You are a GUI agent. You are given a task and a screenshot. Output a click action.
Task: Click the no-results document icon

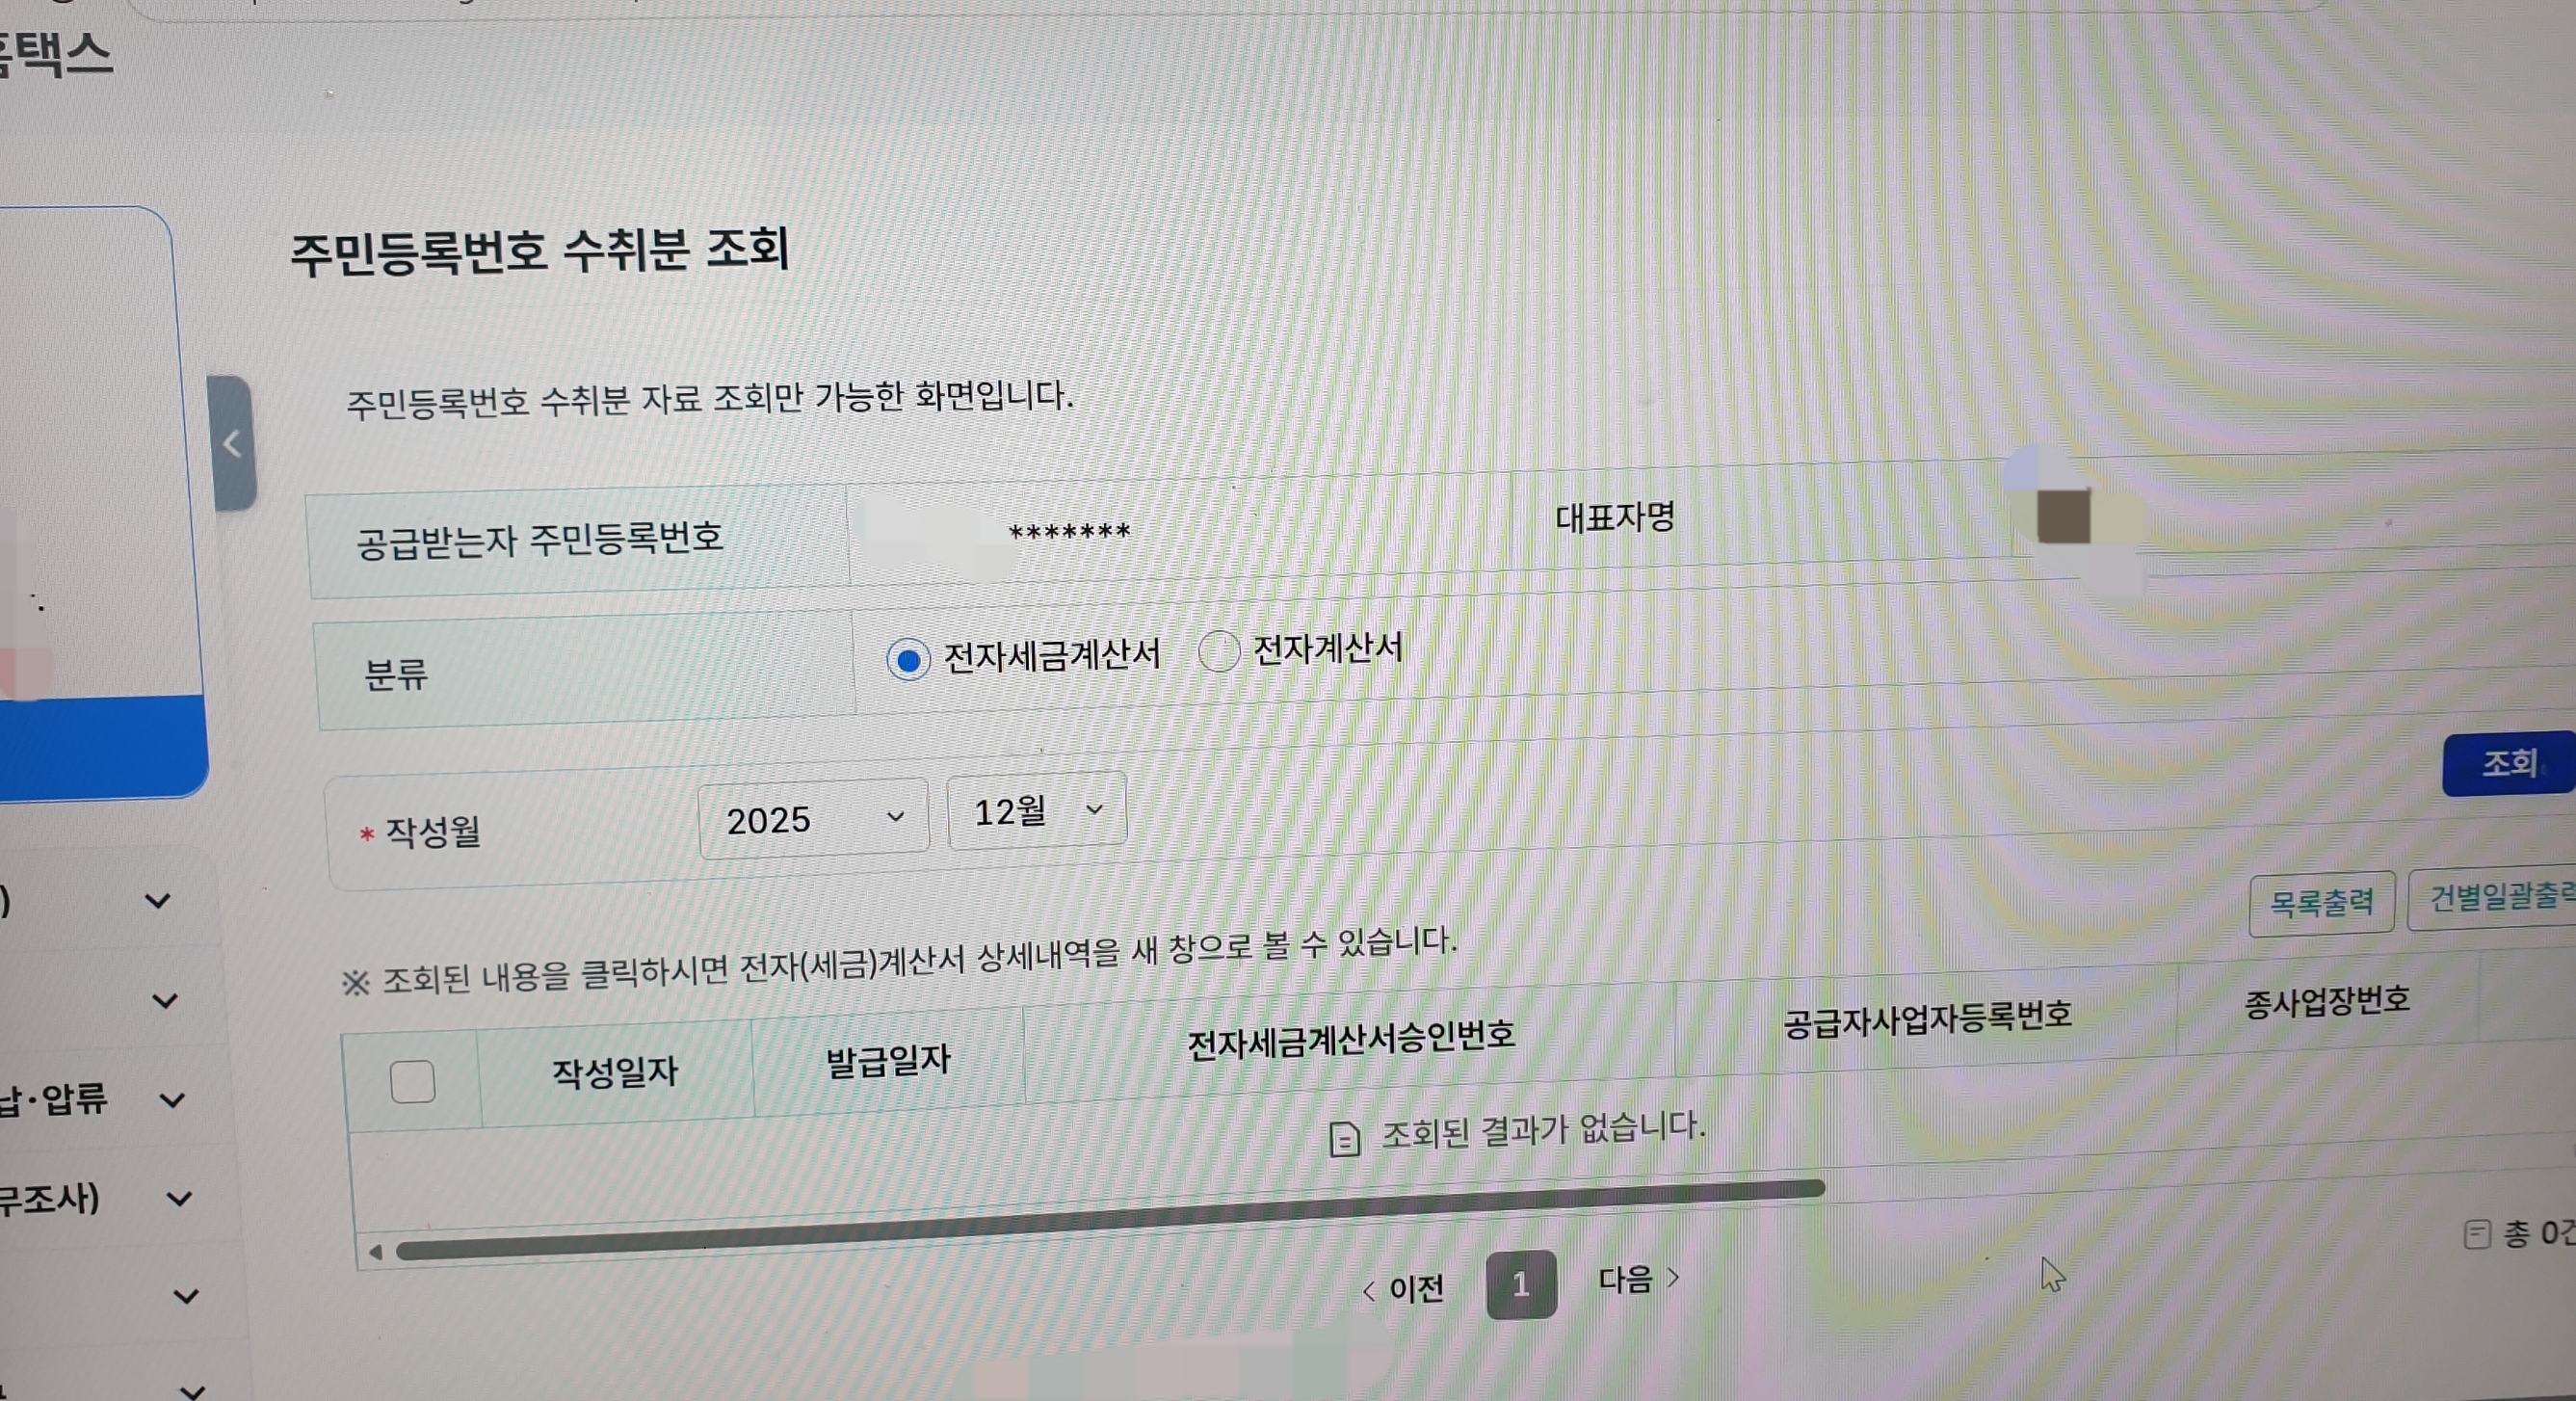coord(1345,1139)
